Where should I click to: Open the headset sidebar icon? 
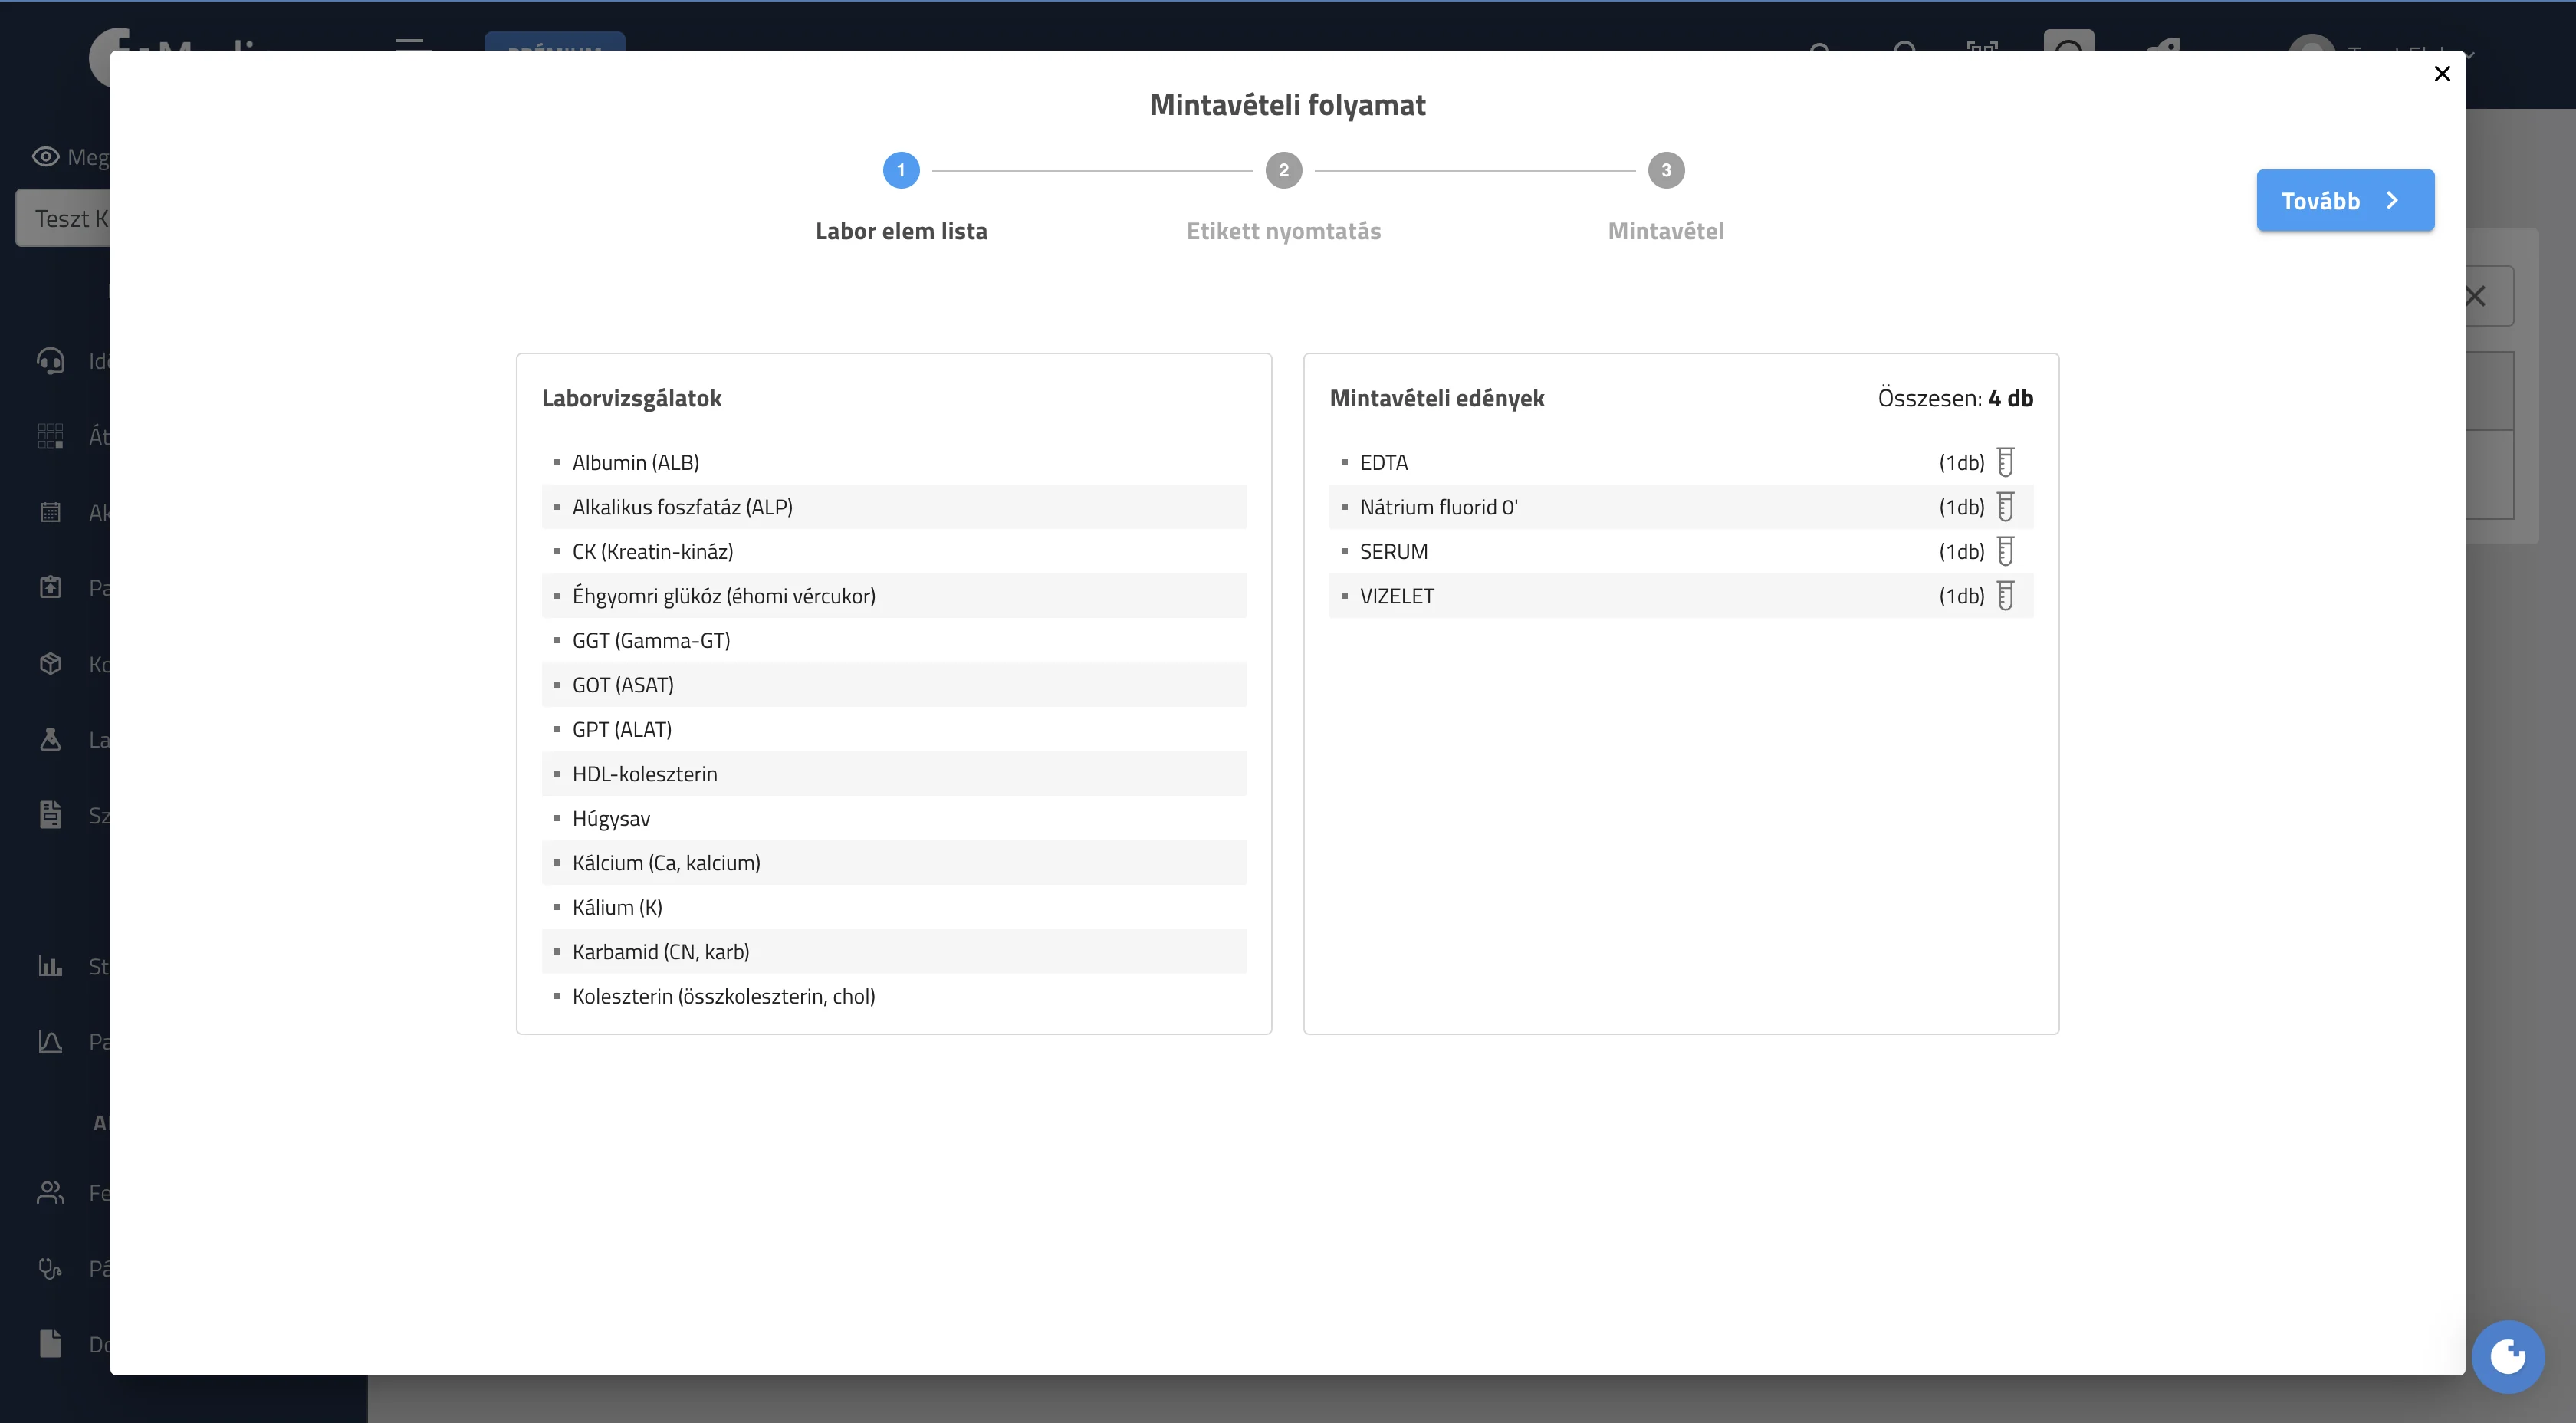coord(50,360)
